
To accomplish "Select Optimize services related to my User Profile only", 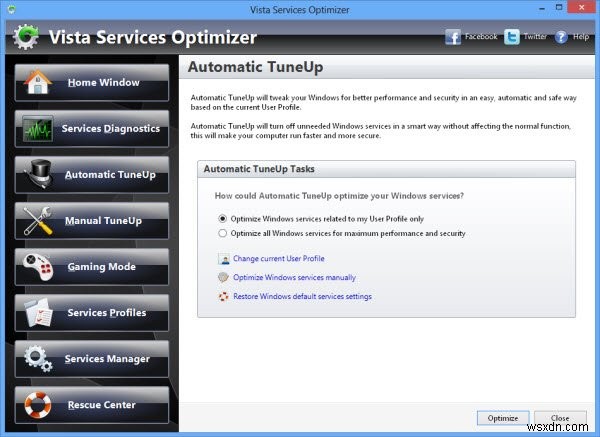I will click(x=222, y=219).
